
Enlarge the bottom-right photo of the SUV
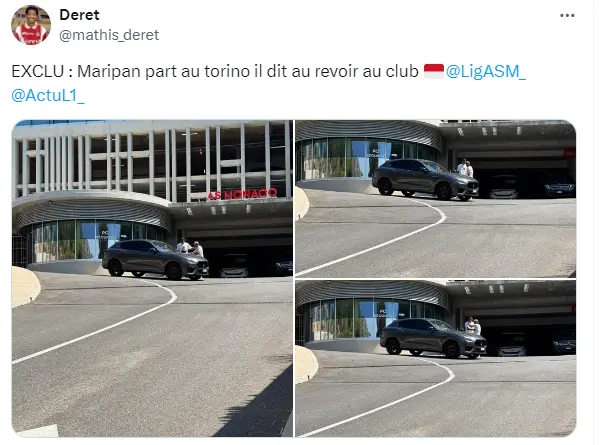point(435,358)
